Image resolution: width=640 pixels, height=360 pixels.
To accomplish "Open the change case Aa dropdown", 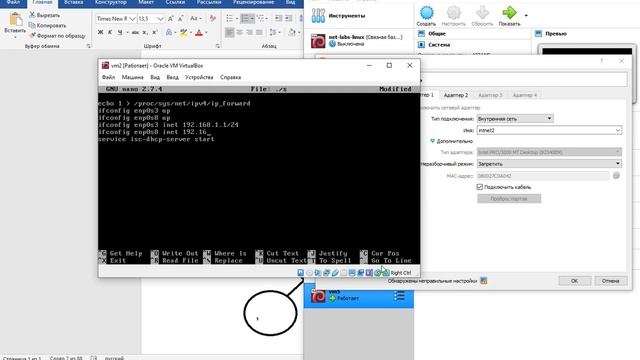I will [196, 19].
